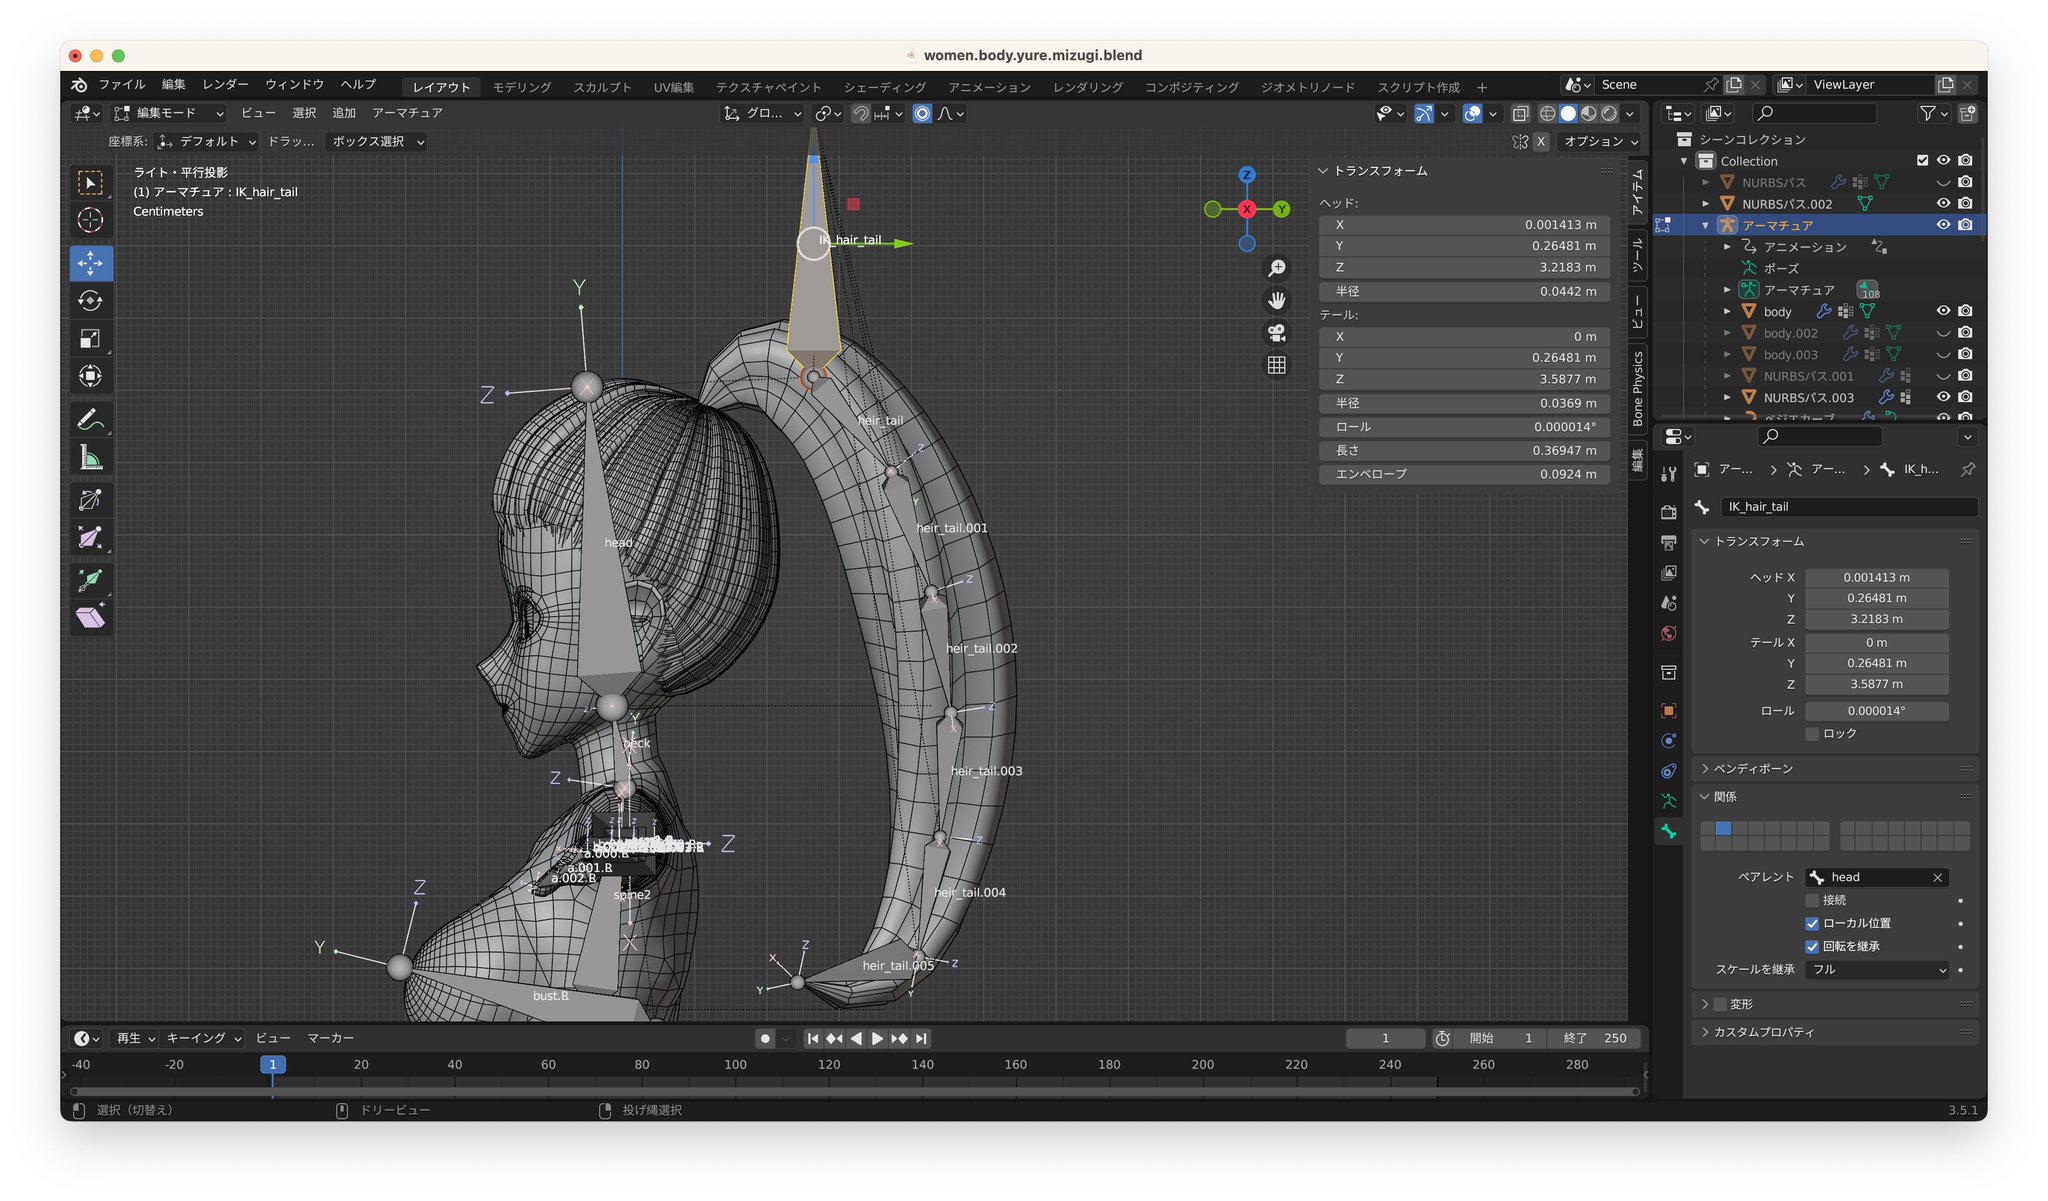Image resolution: width=2048 pixels, height=1201 pixels.
Task: Uncheck the ローカル位置 checkbox
Action: [x=1812, y=923]
